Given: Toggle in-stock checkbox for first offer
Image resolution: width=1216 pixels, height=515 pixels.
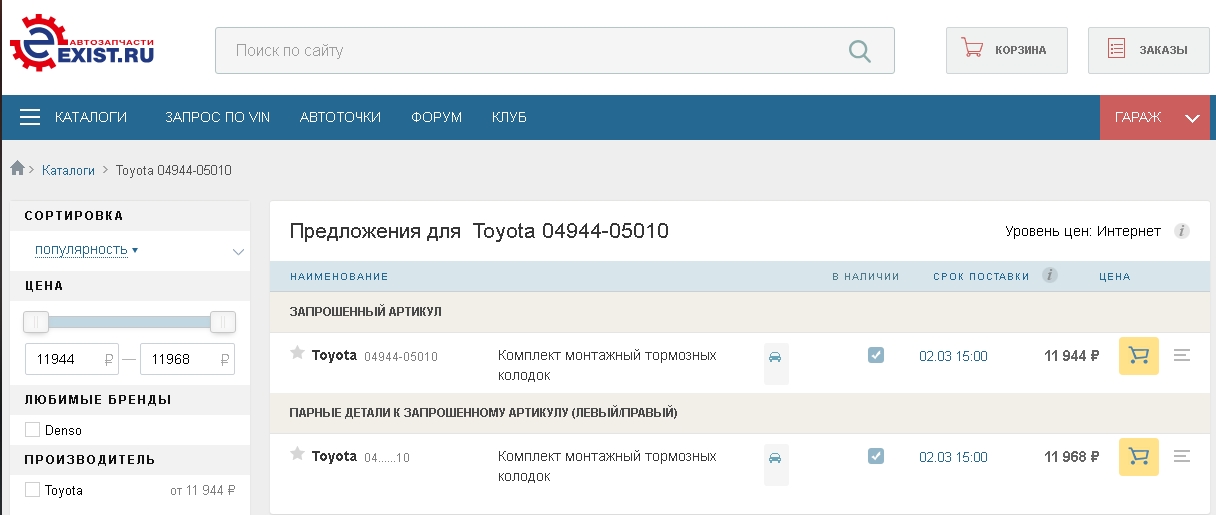Looking at the screenshot, I should pos(876,355).
